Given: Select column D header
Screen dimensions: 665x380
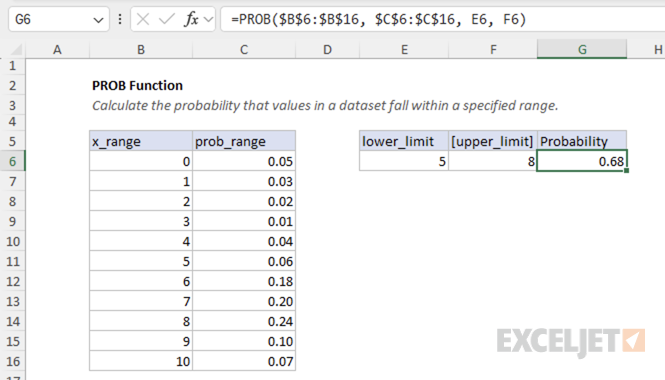Looking at the screenshot, I should pyautogui.click(x=327, y=50).
